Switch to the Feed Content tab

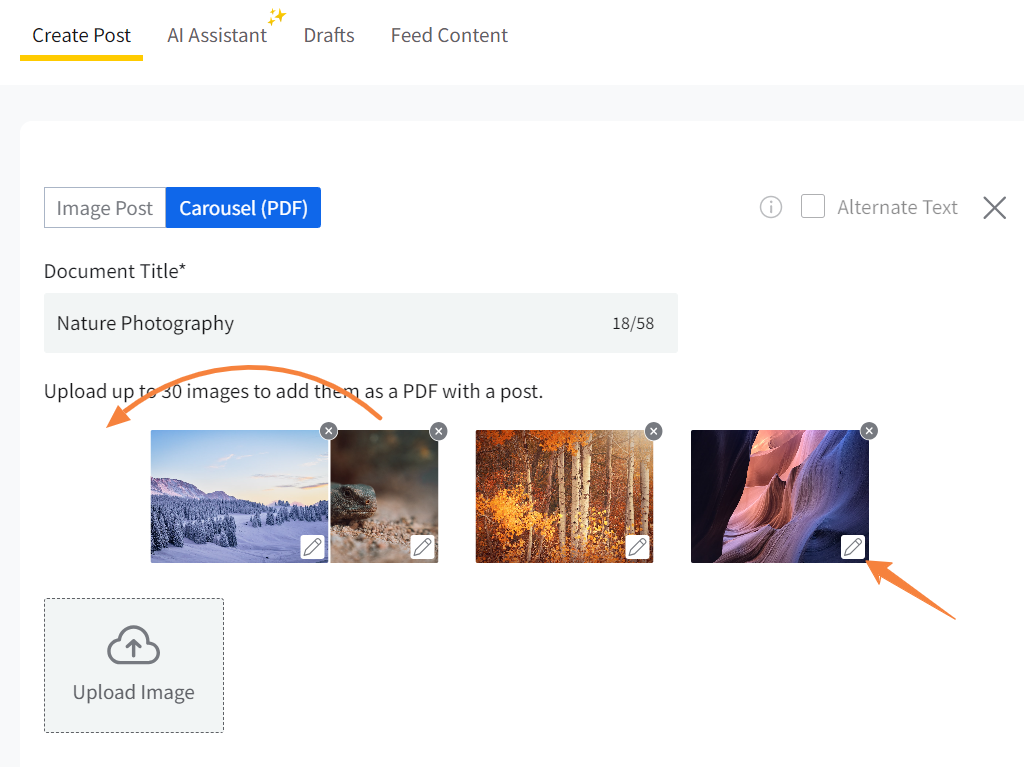pos(449,35)
